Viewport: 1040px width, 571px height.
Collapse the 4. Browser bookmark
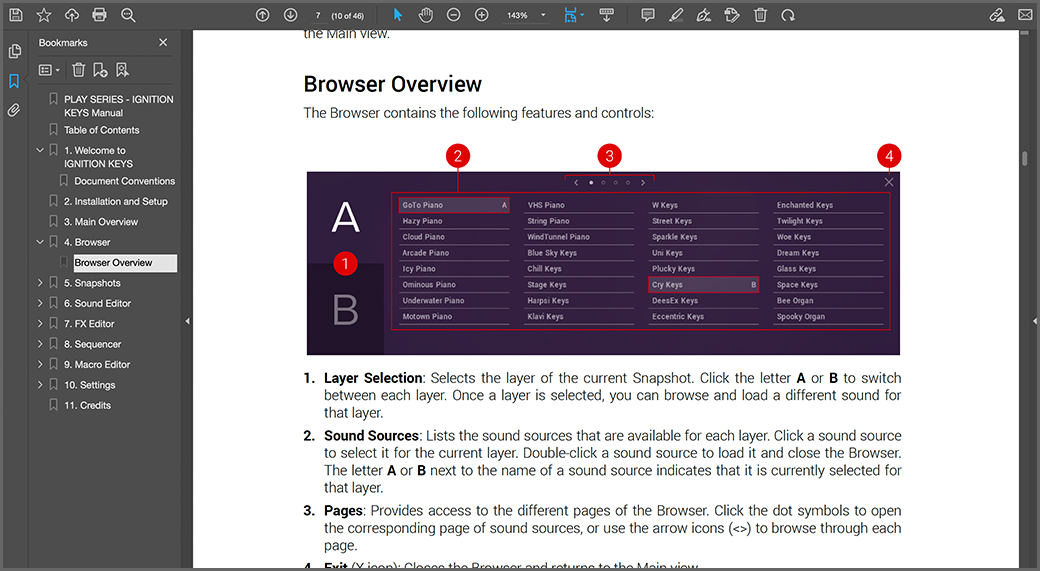[x=40, y=242]
